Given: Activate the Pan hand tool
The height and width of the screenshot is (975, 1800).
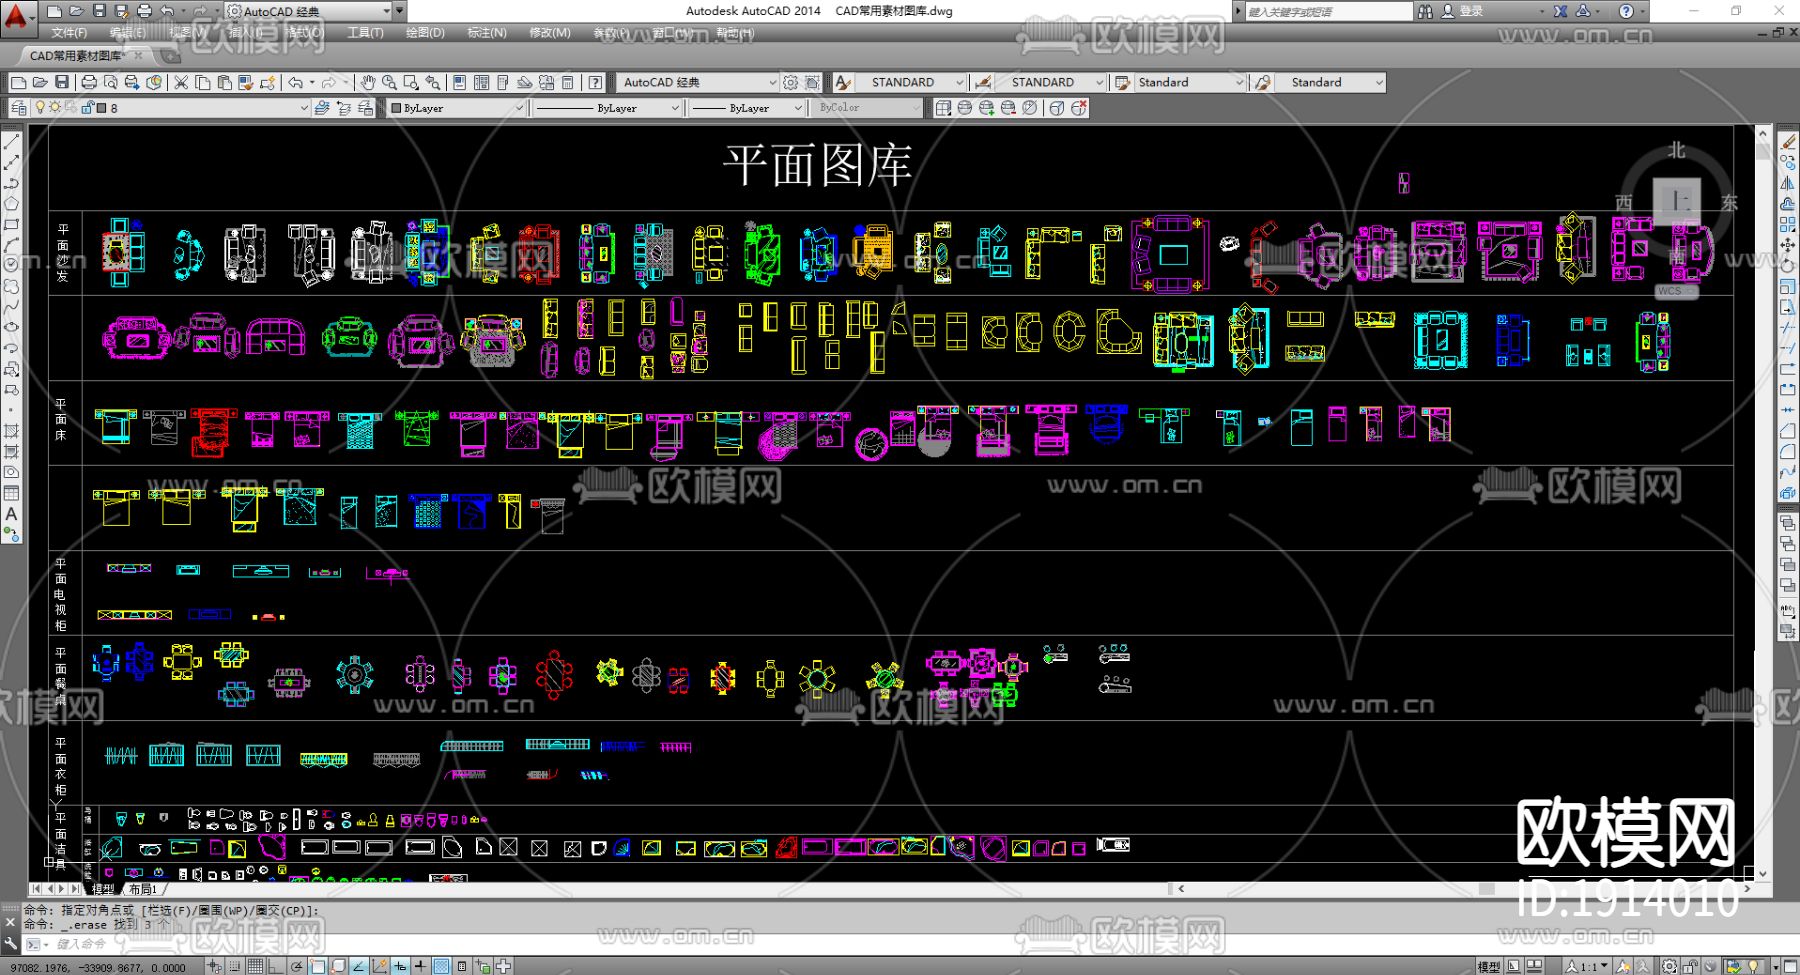Looking at the screenshot, I should (368, 82).
